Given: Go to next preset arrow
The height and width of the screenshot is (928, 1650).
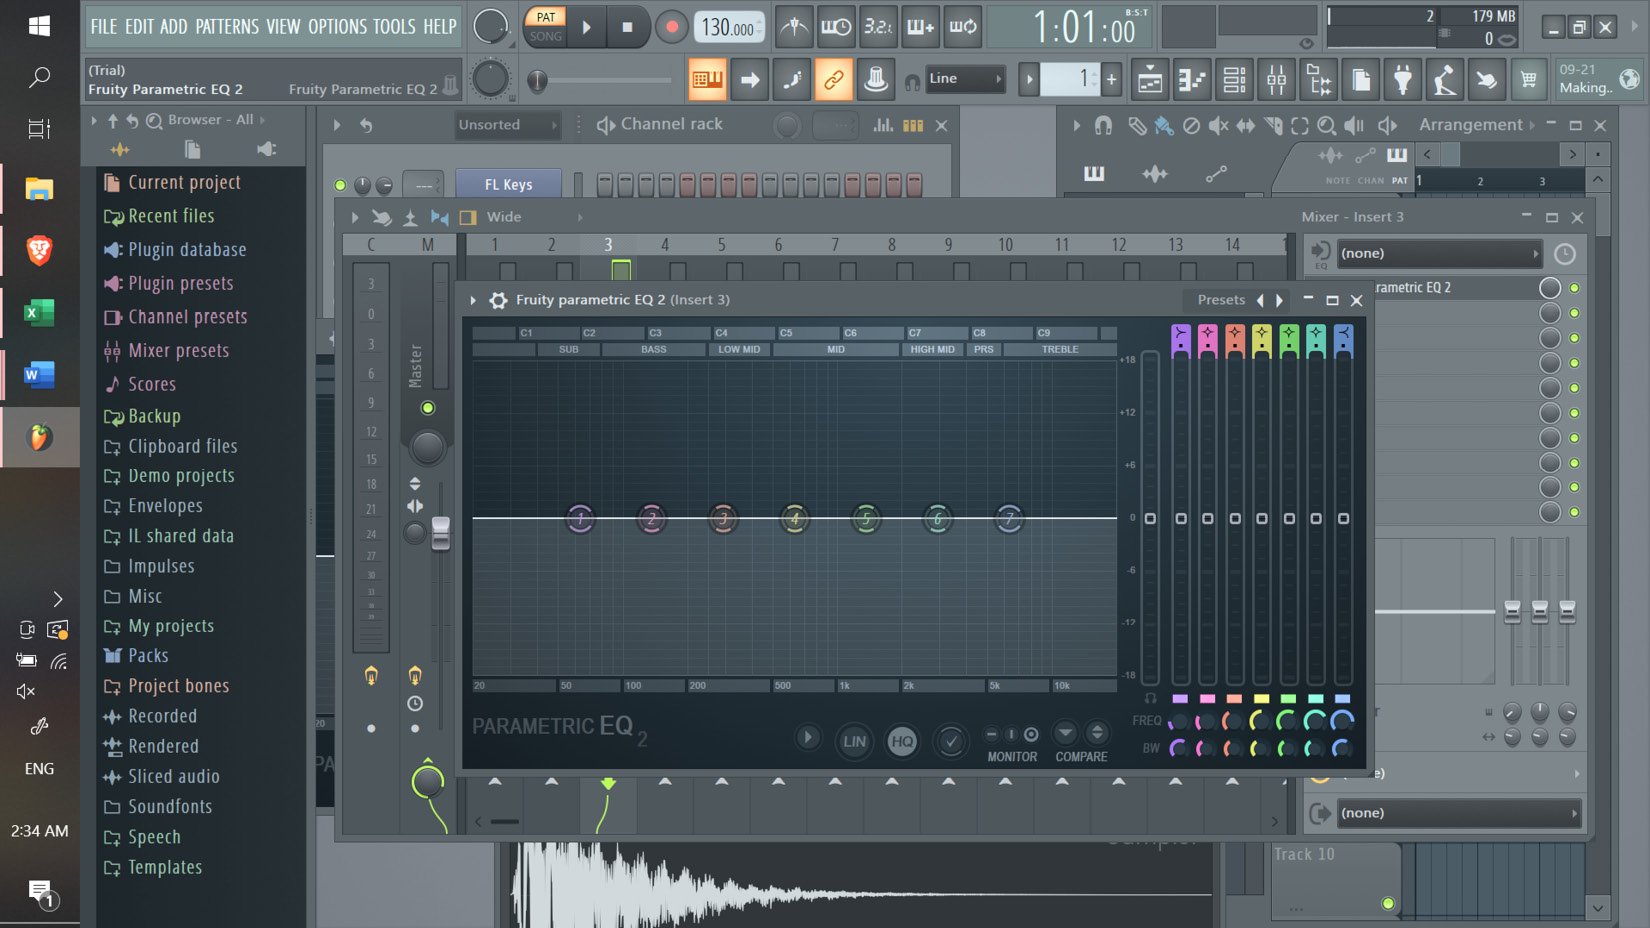Looking at the screenshot, I should pyautogui.click(x=1279, y=300).
